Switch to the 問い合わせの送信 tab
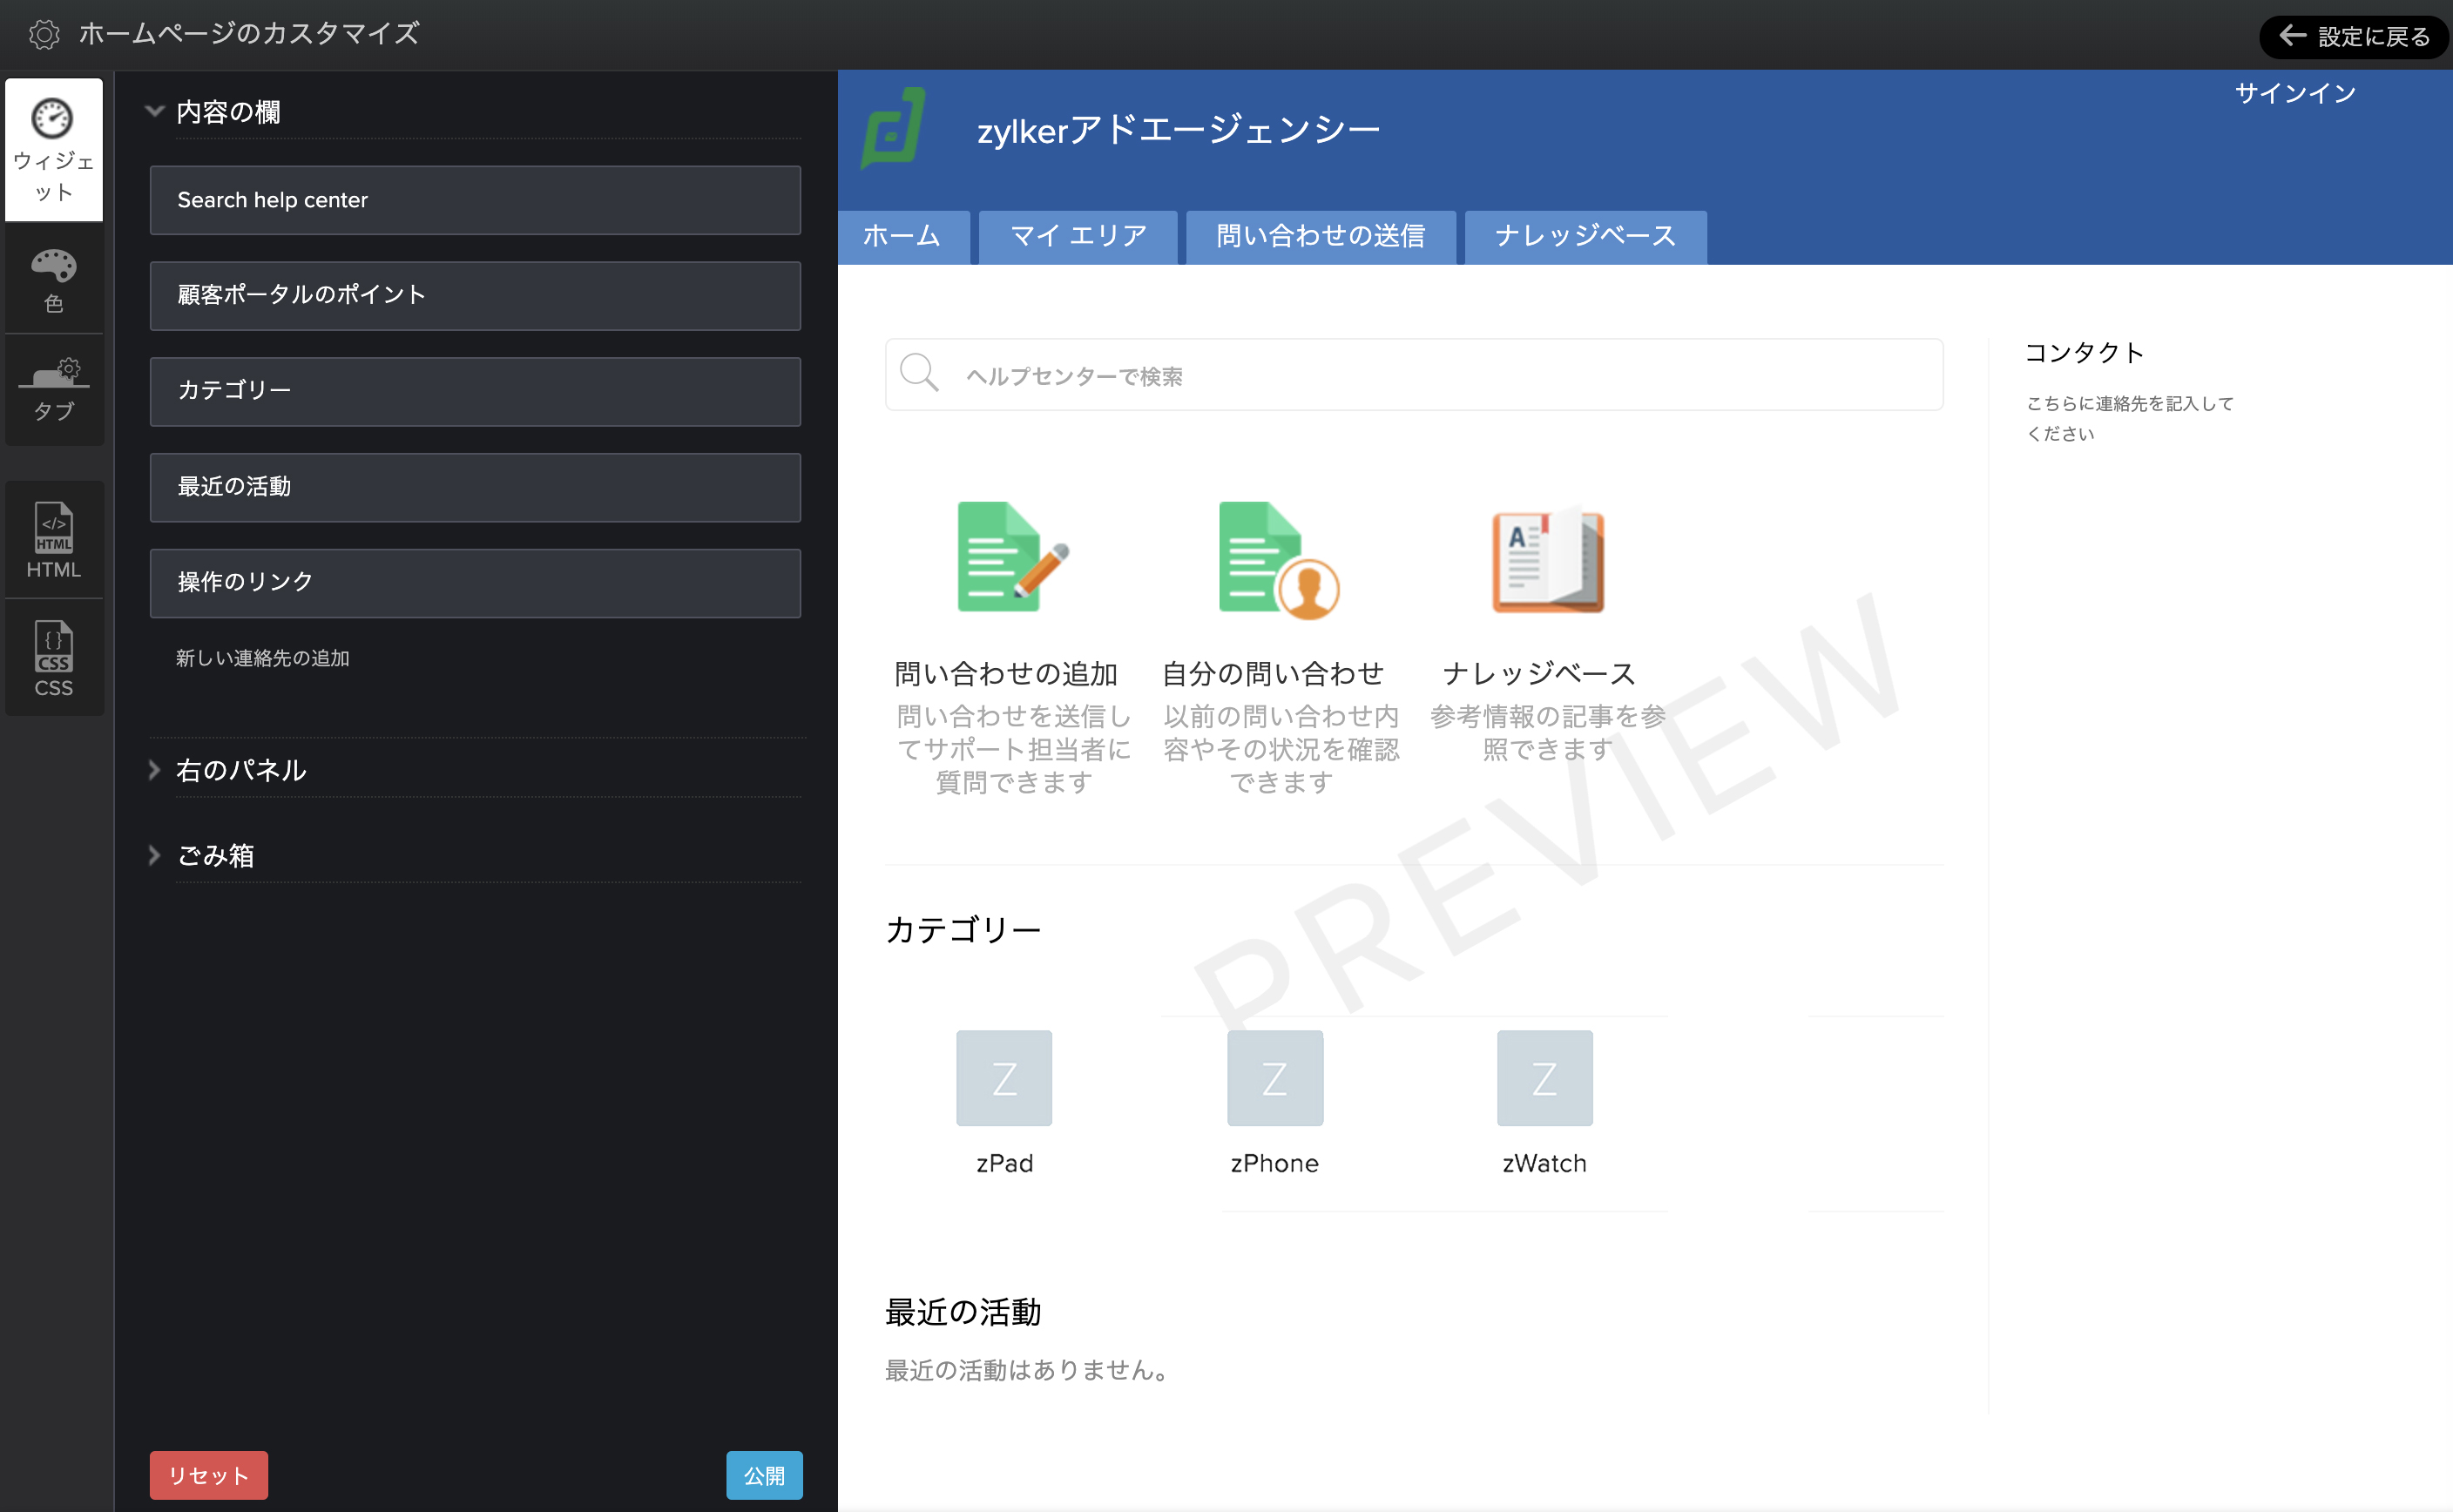 click(x=1321, y=237)
